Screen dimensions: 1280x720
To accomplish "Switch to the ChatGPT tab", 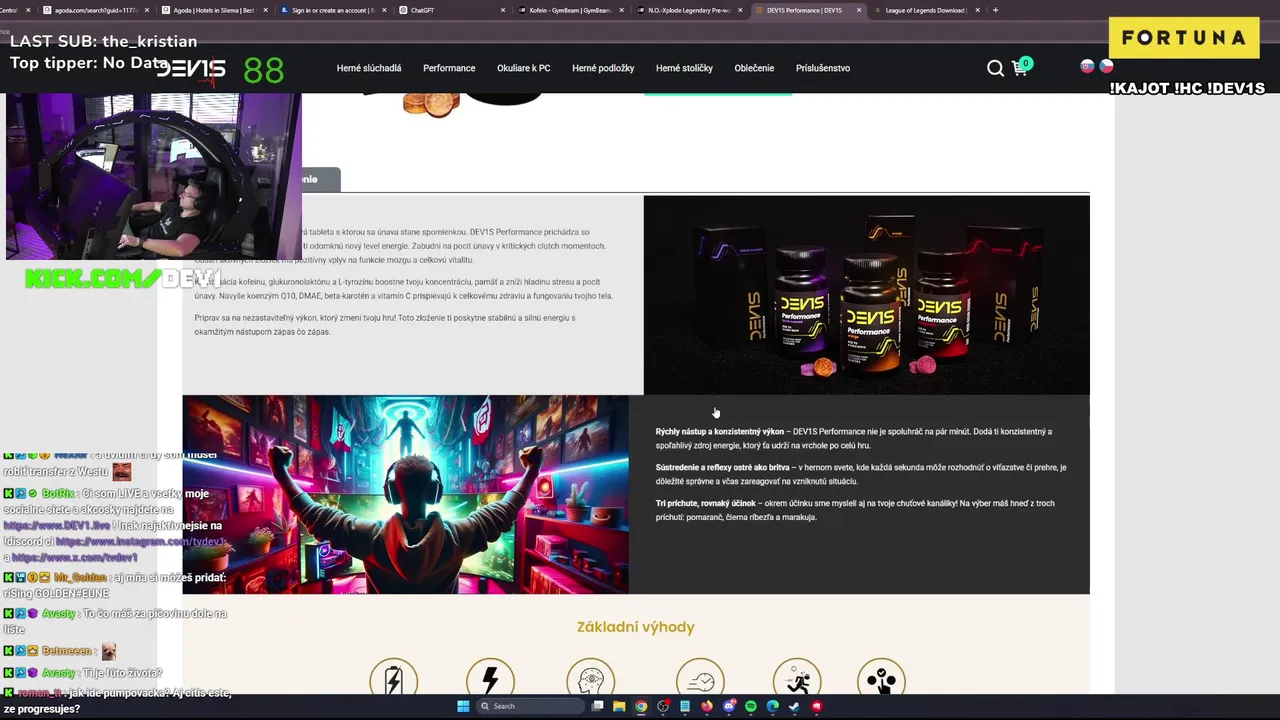I will coord(452,10).
